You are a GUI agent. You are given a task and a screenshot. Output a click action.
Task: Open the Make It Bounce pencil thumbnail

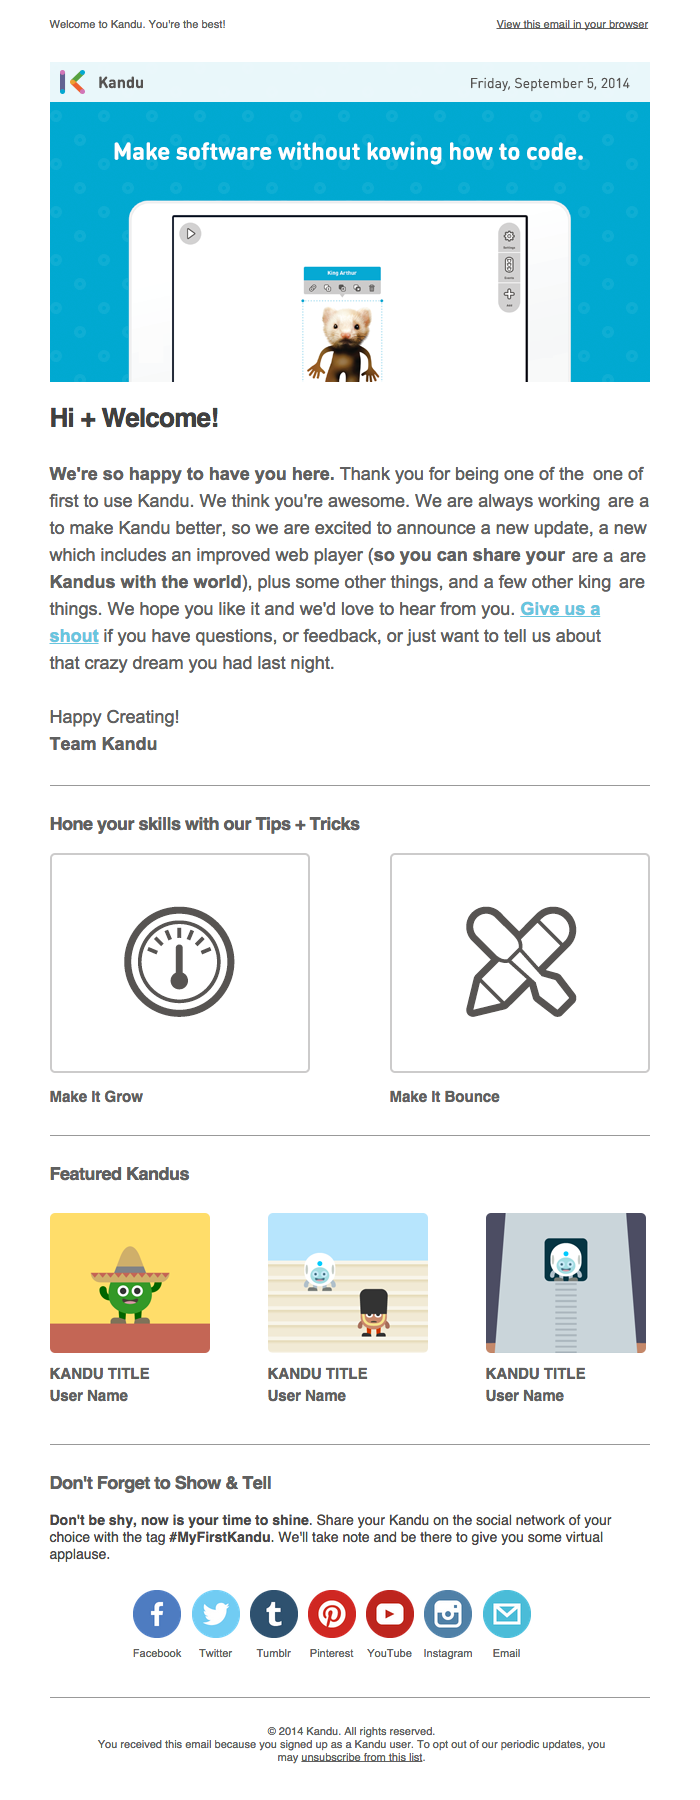click(x=520, y=962)
